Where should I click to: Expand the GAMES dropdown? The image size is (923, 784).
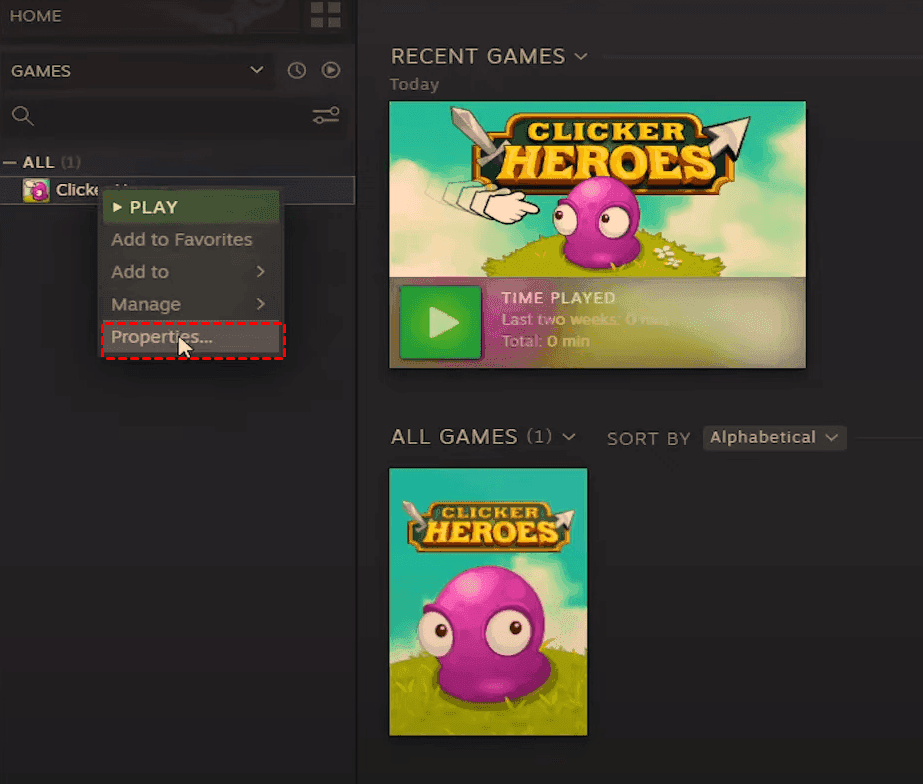(257, 70)
